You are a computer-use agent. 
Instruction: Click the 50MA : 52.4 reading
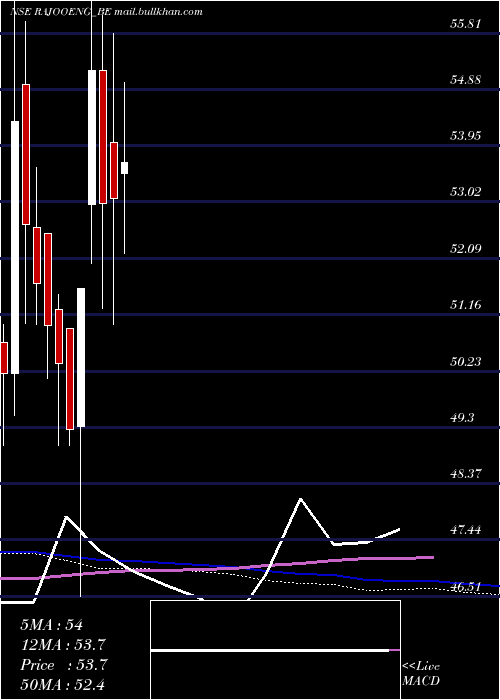pos(63,684)
